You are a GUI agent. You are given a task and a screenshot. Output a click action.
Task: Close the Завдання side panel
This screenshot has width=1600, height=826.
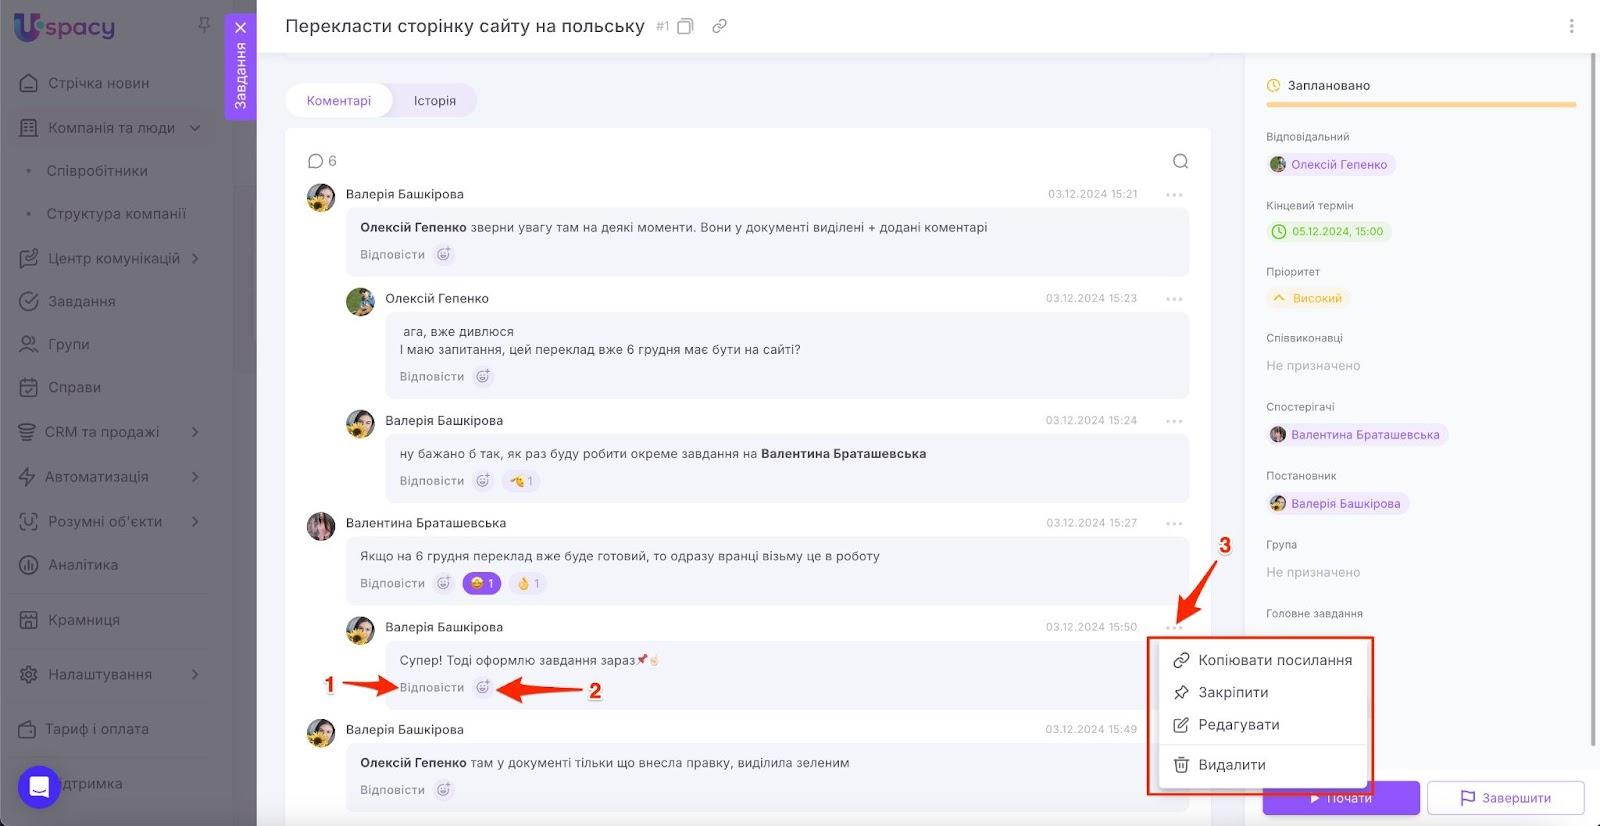click(x=240, y=28)
